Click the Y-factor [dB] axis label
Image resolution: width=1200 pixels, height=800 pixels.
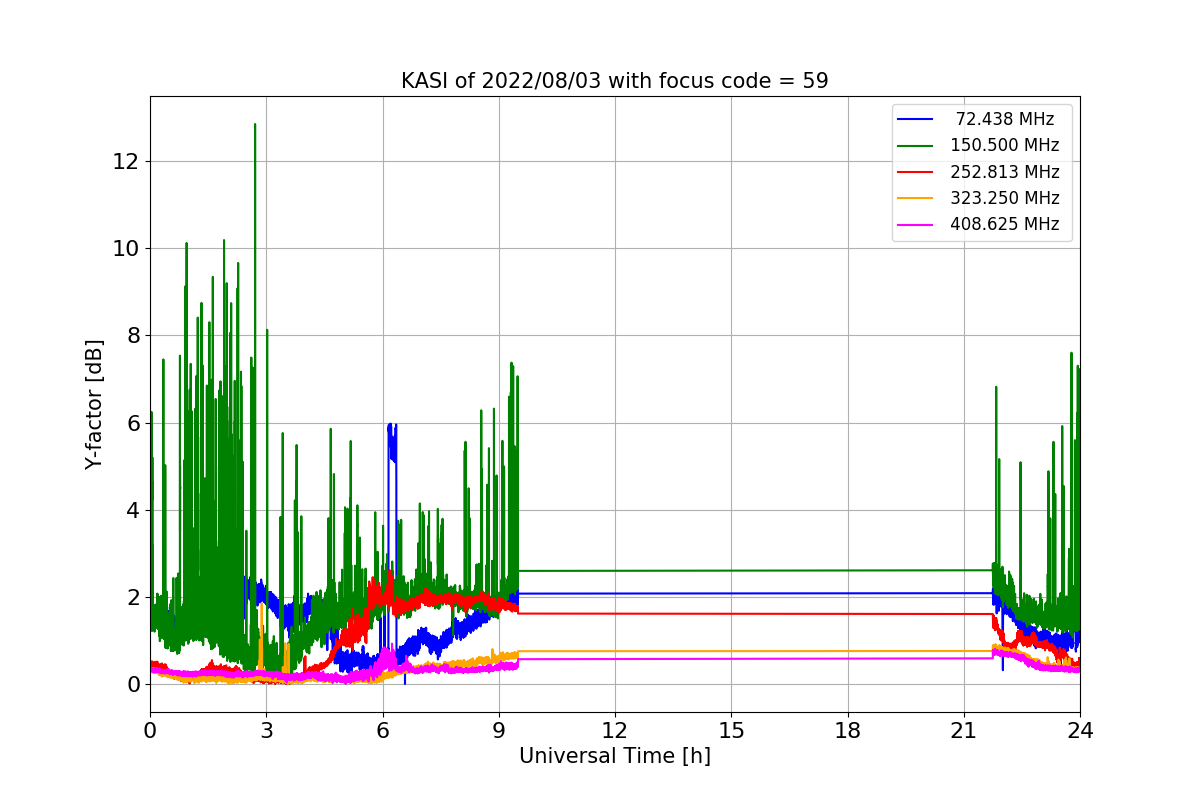click(x=94, y=404)
